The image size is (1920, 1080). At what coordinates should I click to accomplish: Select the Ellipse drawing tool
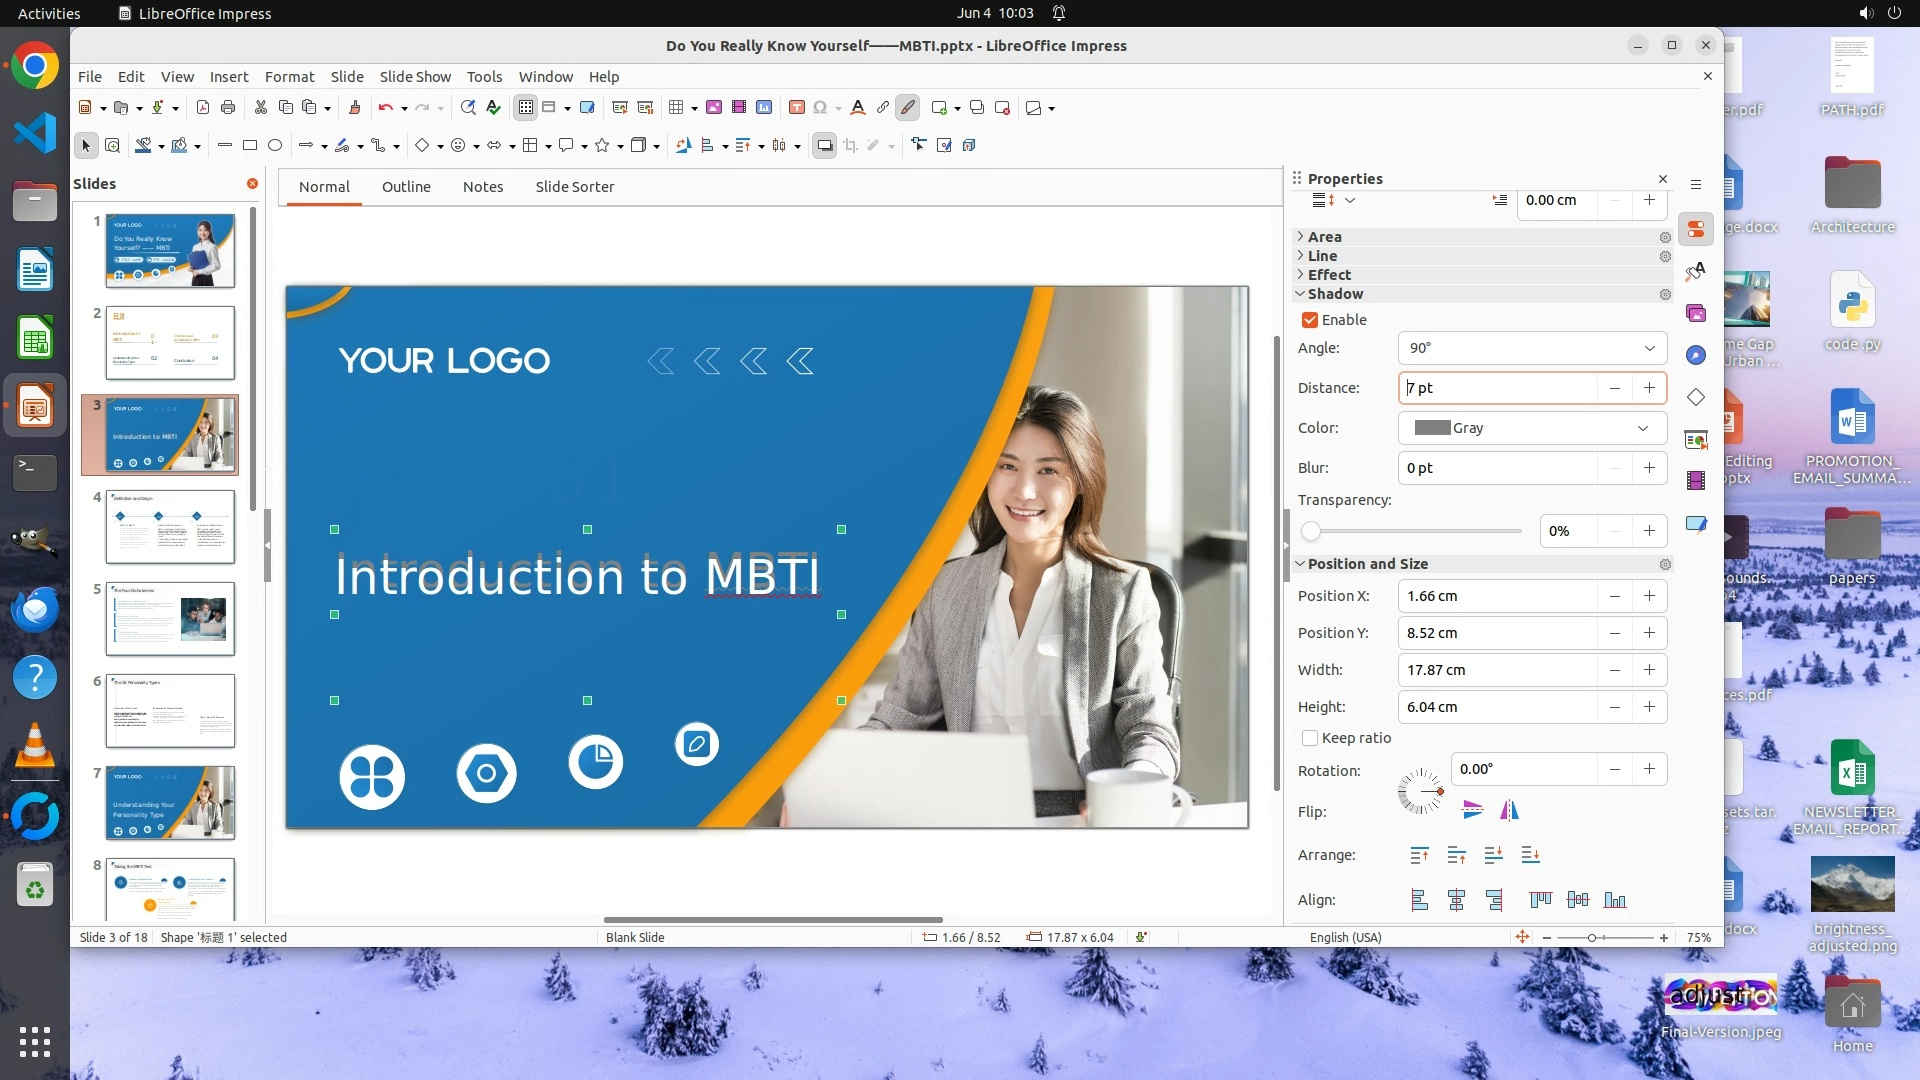click(275, 146)
